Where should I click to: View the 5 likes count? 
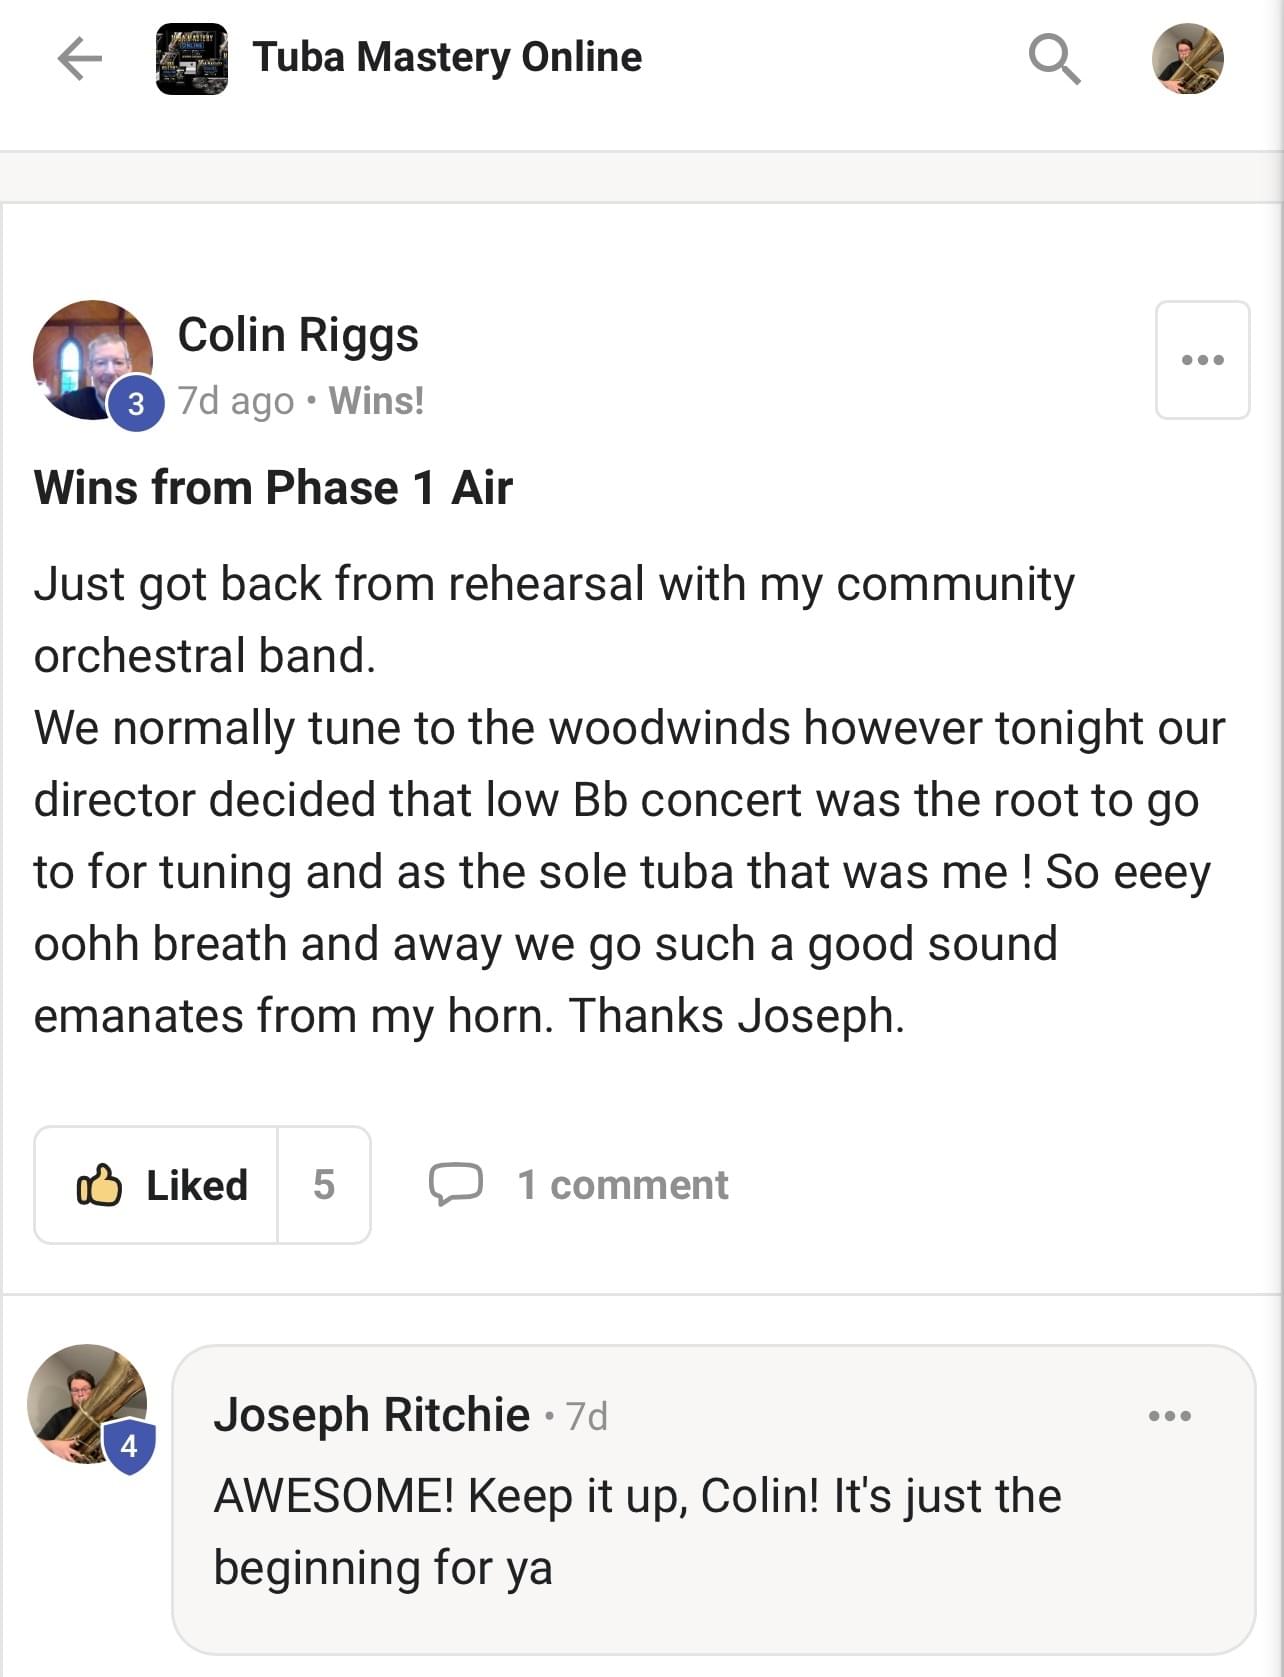[324, 1185]
